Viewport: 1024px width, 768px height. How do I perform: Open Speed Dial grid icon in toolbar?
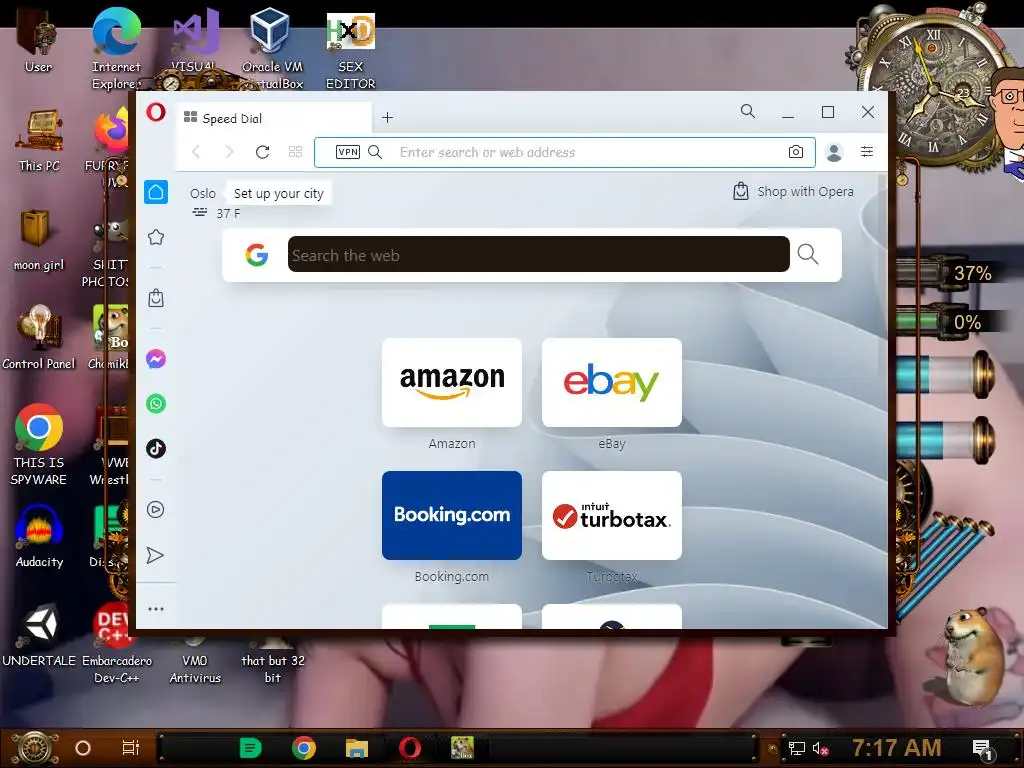click(x=295, y=152)
